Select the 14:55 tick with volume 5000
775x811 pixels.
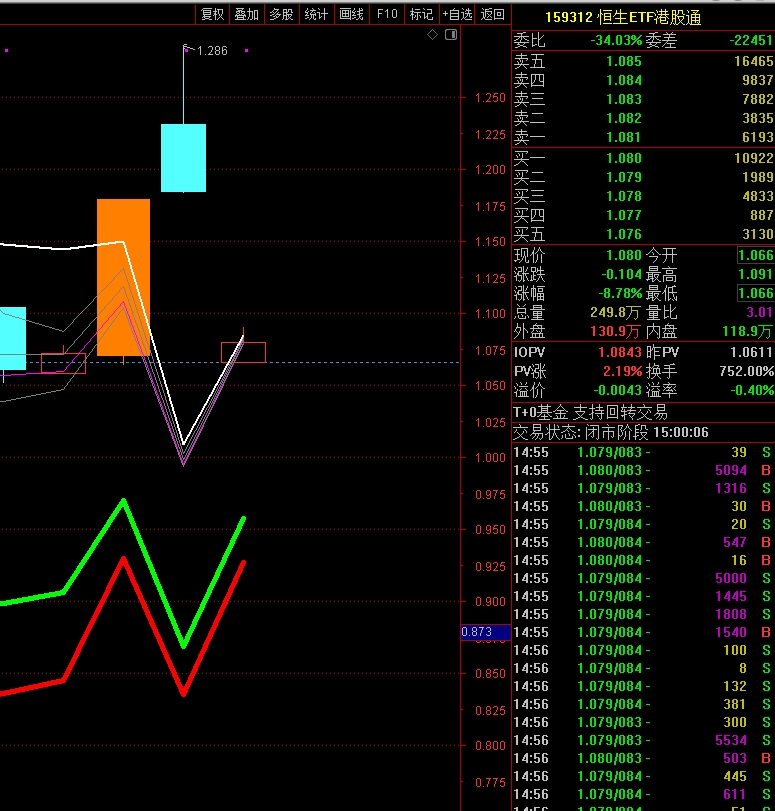(x=643, y=578)
